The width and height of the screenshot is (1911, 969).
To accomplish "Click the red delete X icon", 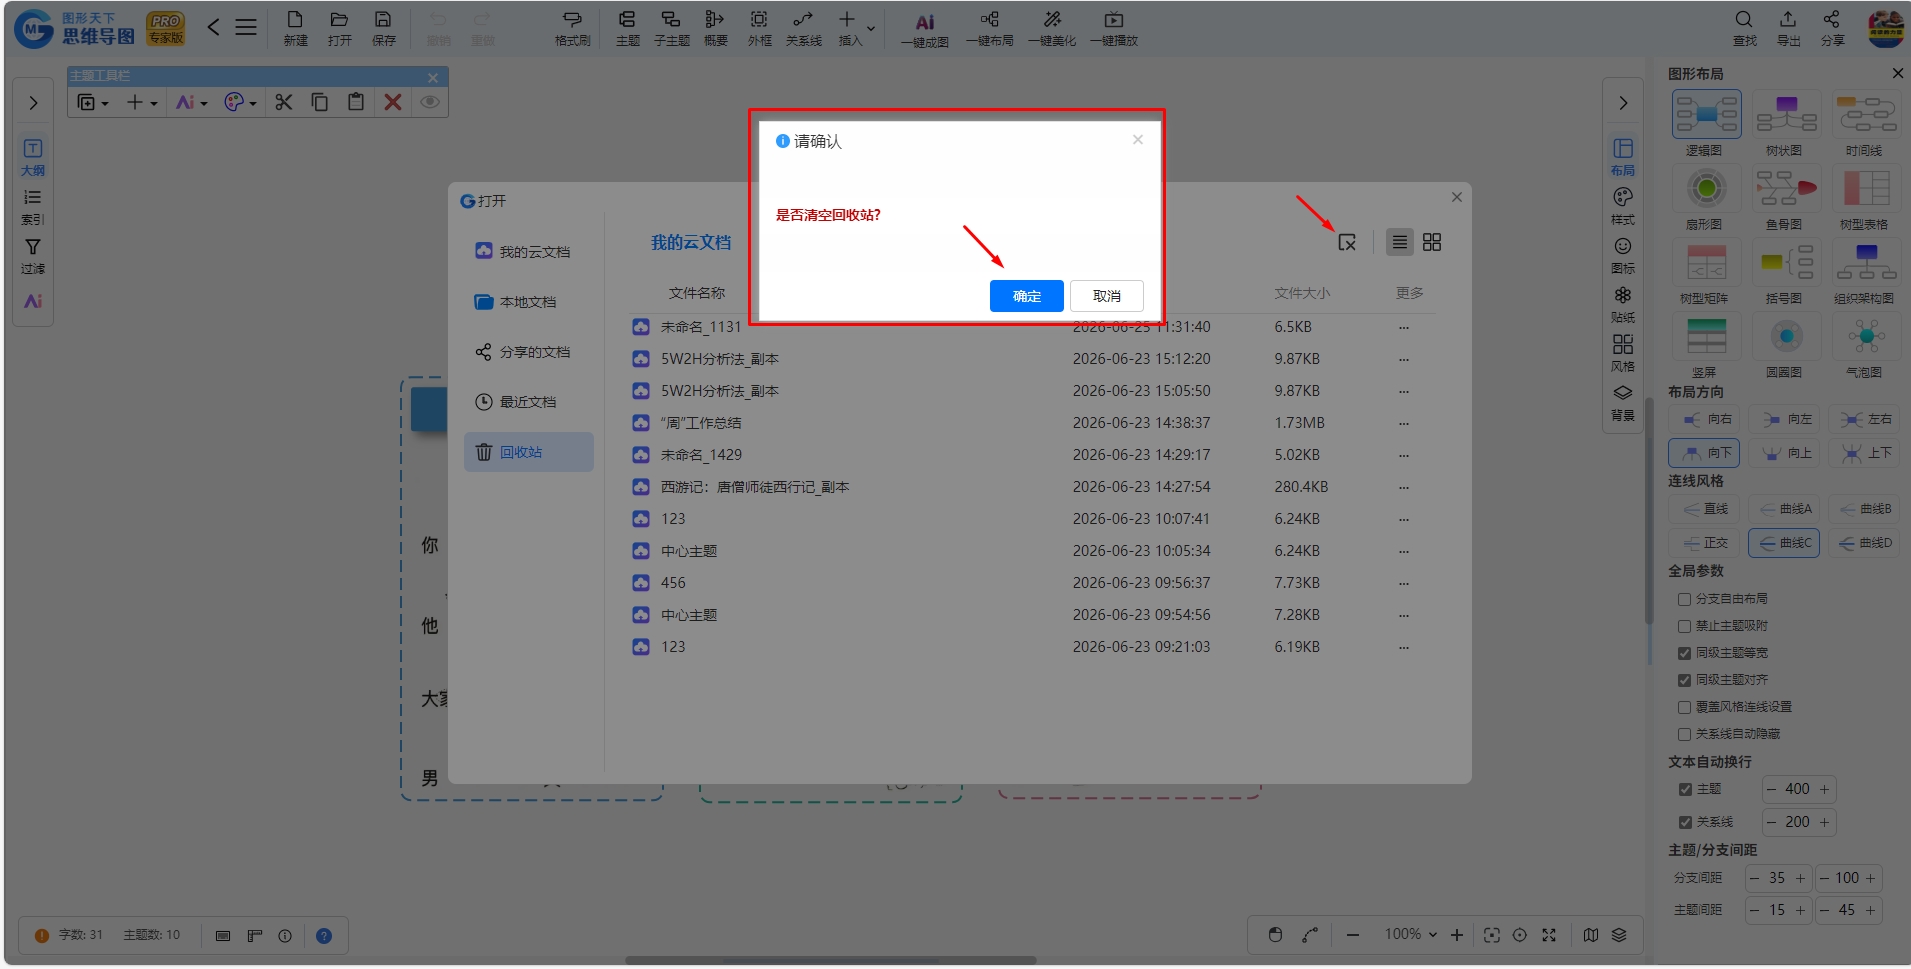I will 393,102.
